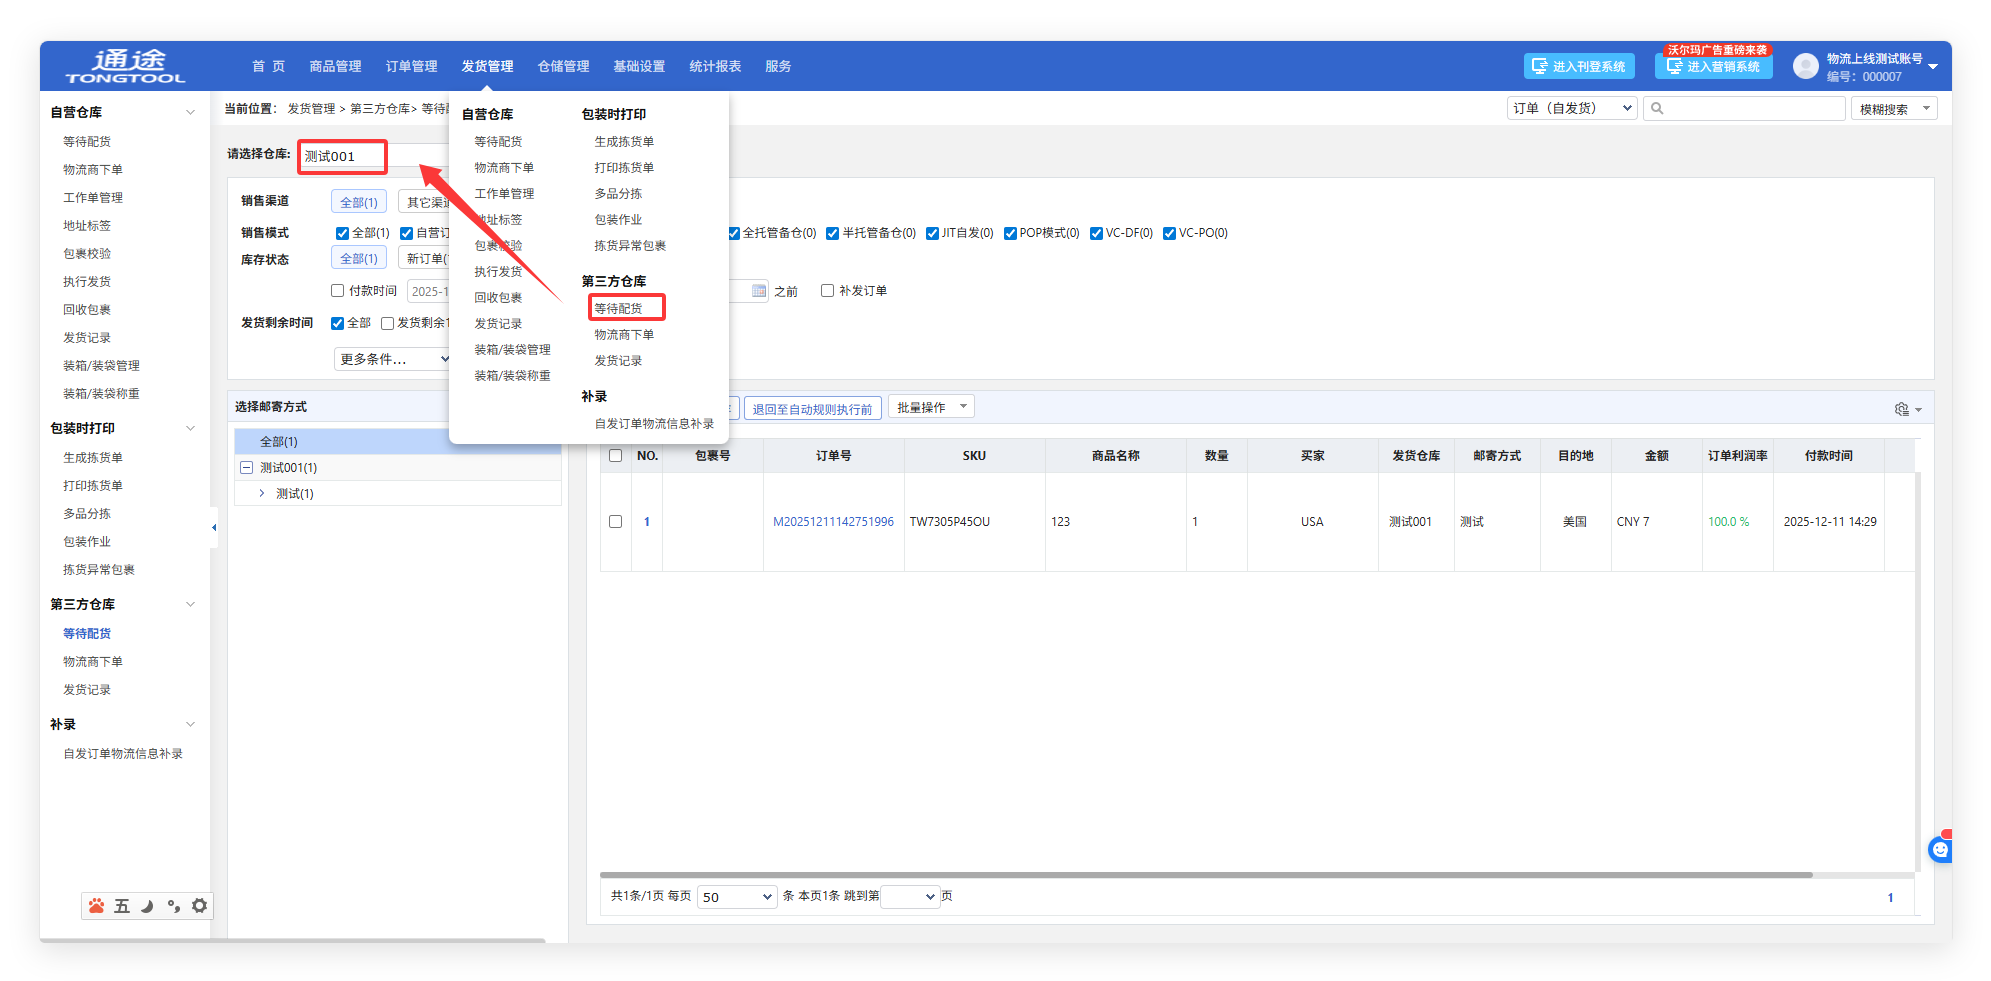Open the 仓储管理 top menu
This screenshot has height=981, width=1991.
[x=563, y=67]
